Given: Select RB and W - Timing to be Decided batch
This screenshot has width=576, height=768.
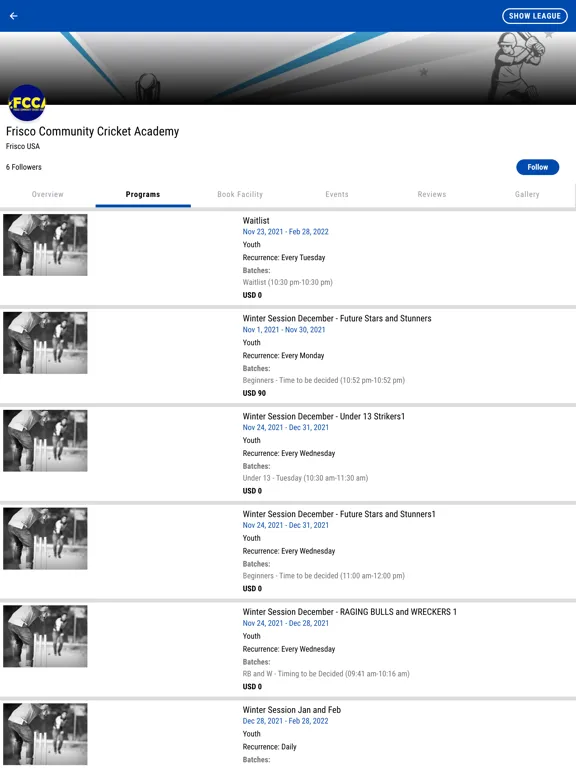Looking at the screenshot, I should click(326, 673).
